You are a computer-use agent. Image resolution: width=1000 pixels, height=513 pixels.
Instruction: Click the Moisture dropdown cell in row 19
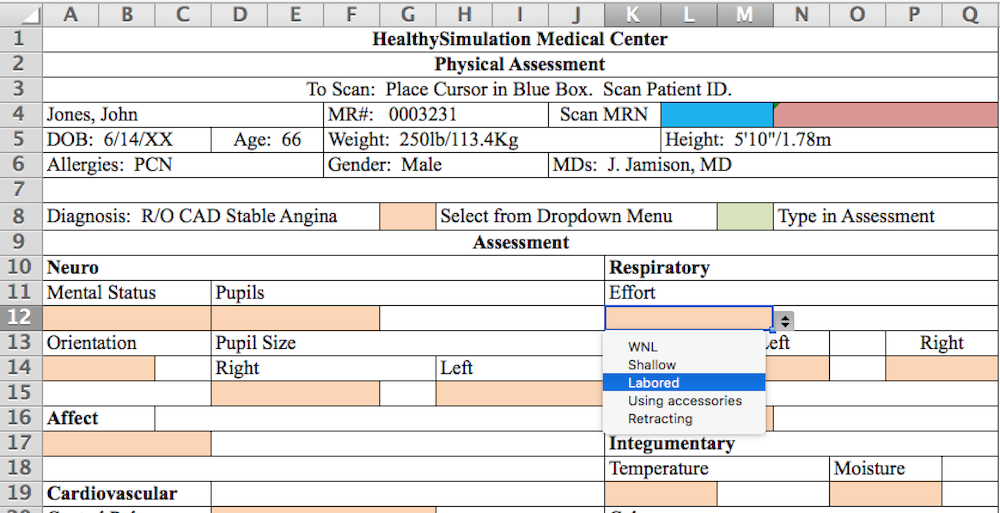pos(886,494)
